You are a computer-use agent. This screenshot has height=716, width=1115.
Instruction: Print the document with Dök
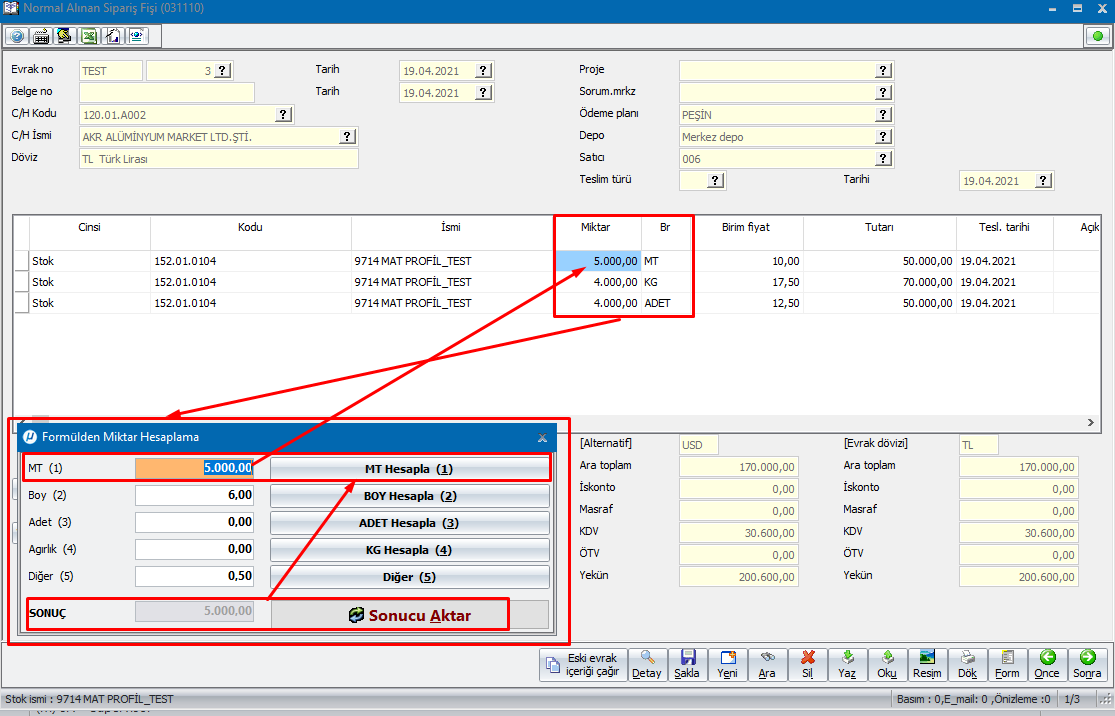[967, 666]
